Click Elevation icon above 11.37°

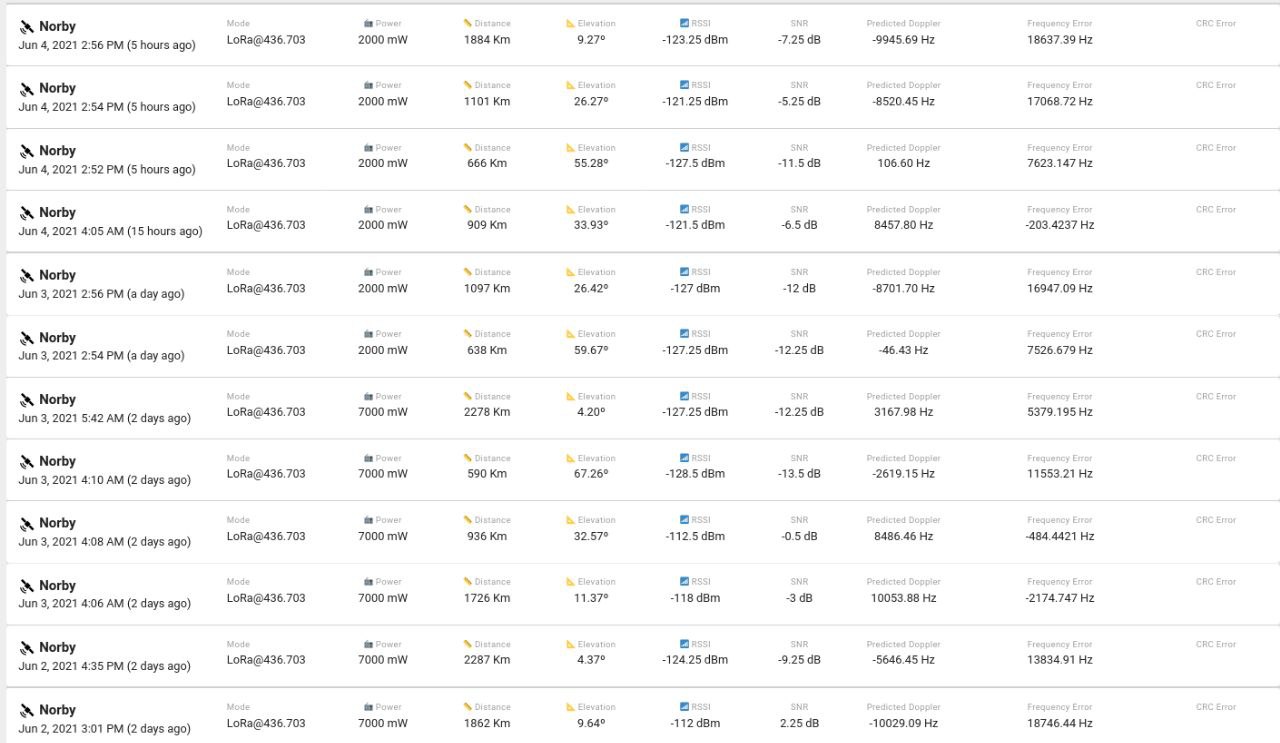(x=571, y=582)
